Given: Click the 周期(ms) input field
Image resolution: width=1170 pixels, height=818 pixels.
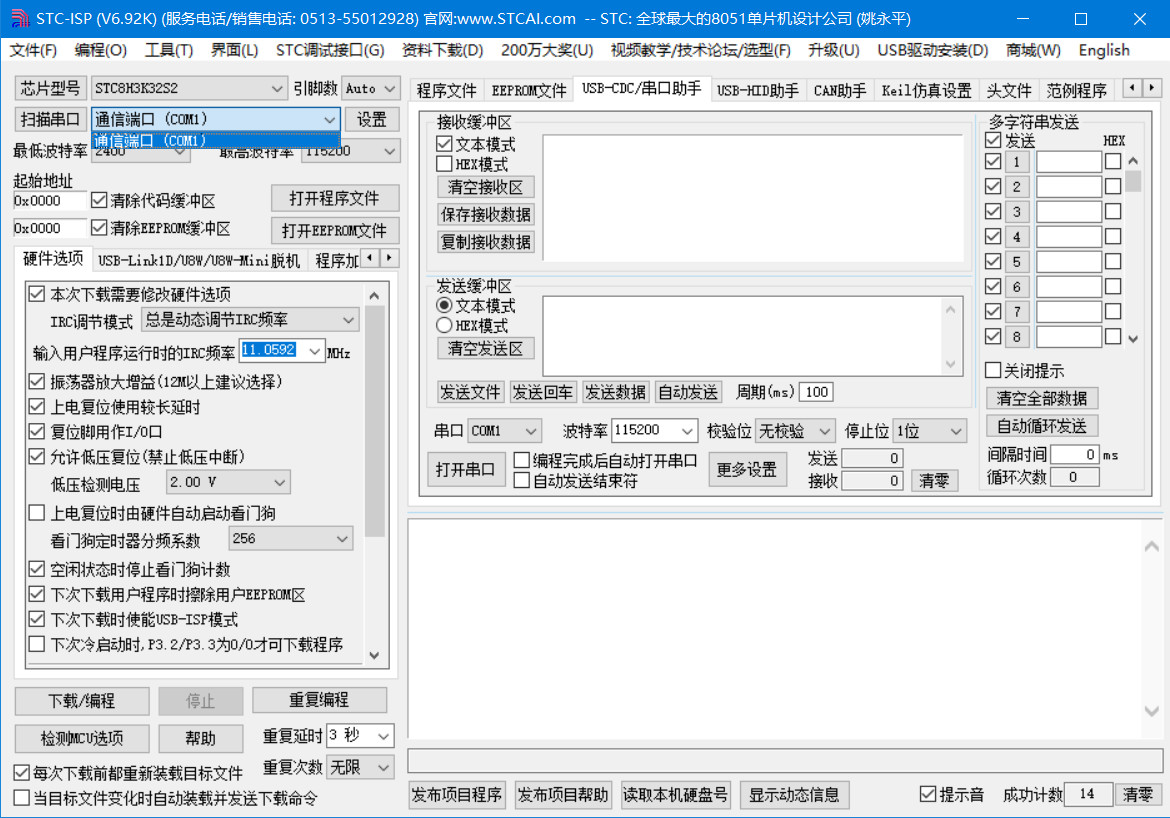Looking at the screenshot, I should (816, 392).
